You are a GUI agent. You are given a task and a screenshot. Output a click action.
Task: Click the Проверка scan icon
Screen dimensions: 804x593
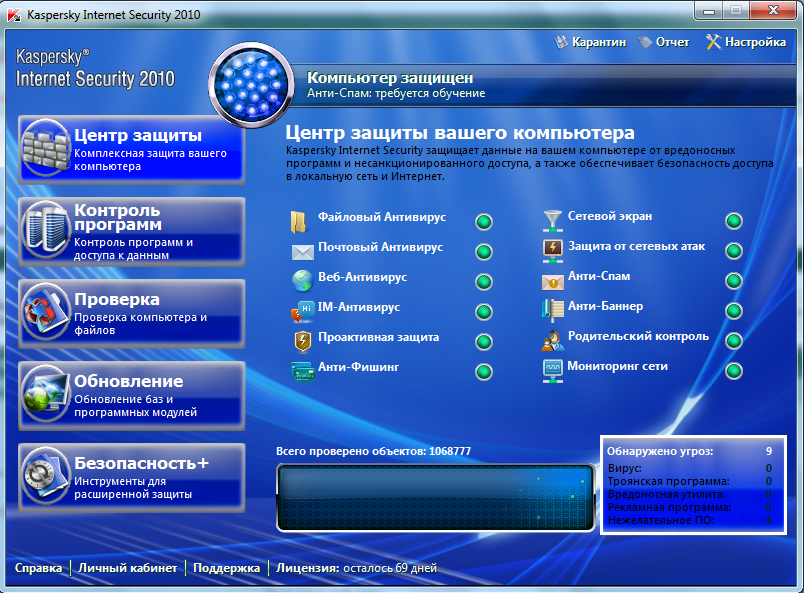pos(46,312)
